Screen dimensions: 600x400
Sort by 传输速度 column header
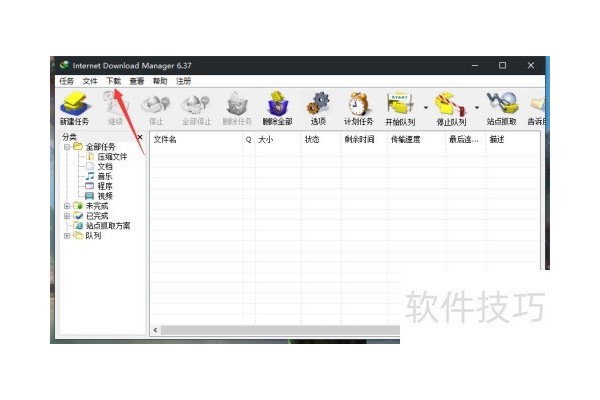(x=417, y=139)
